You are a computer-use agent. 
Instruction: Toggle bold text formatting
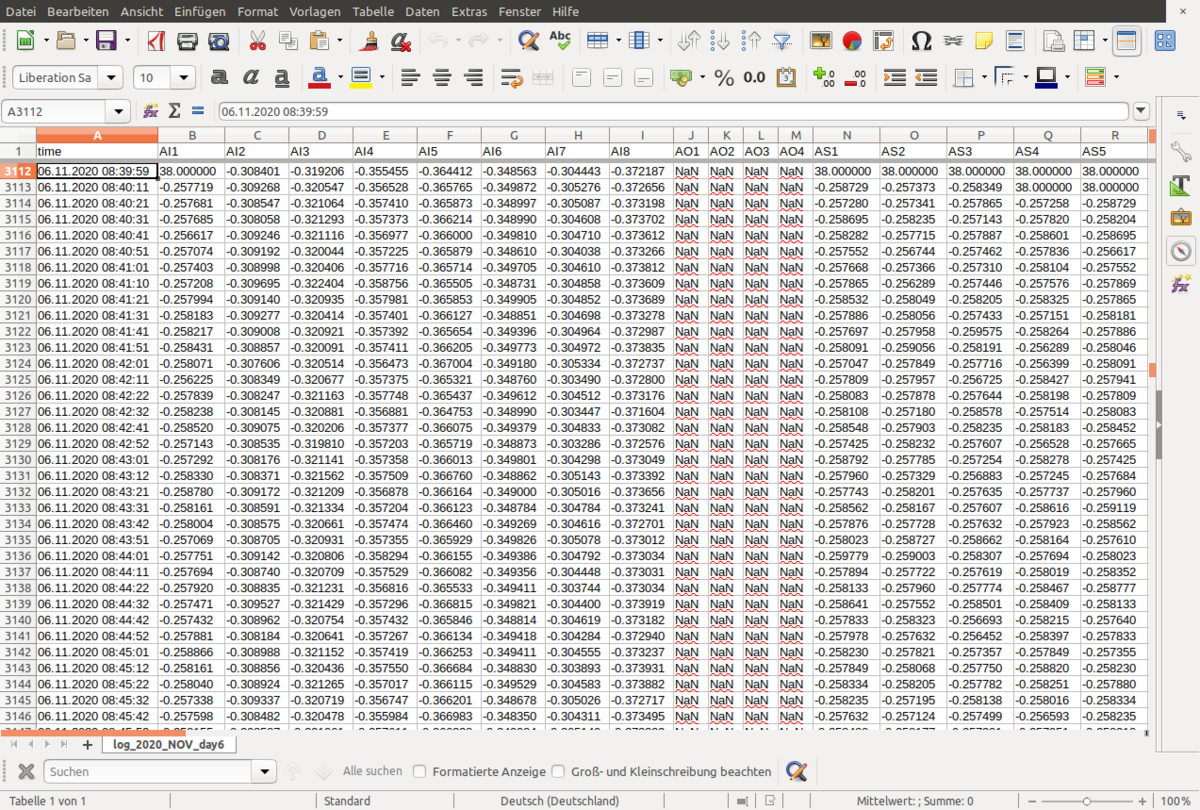click(219, 77)
